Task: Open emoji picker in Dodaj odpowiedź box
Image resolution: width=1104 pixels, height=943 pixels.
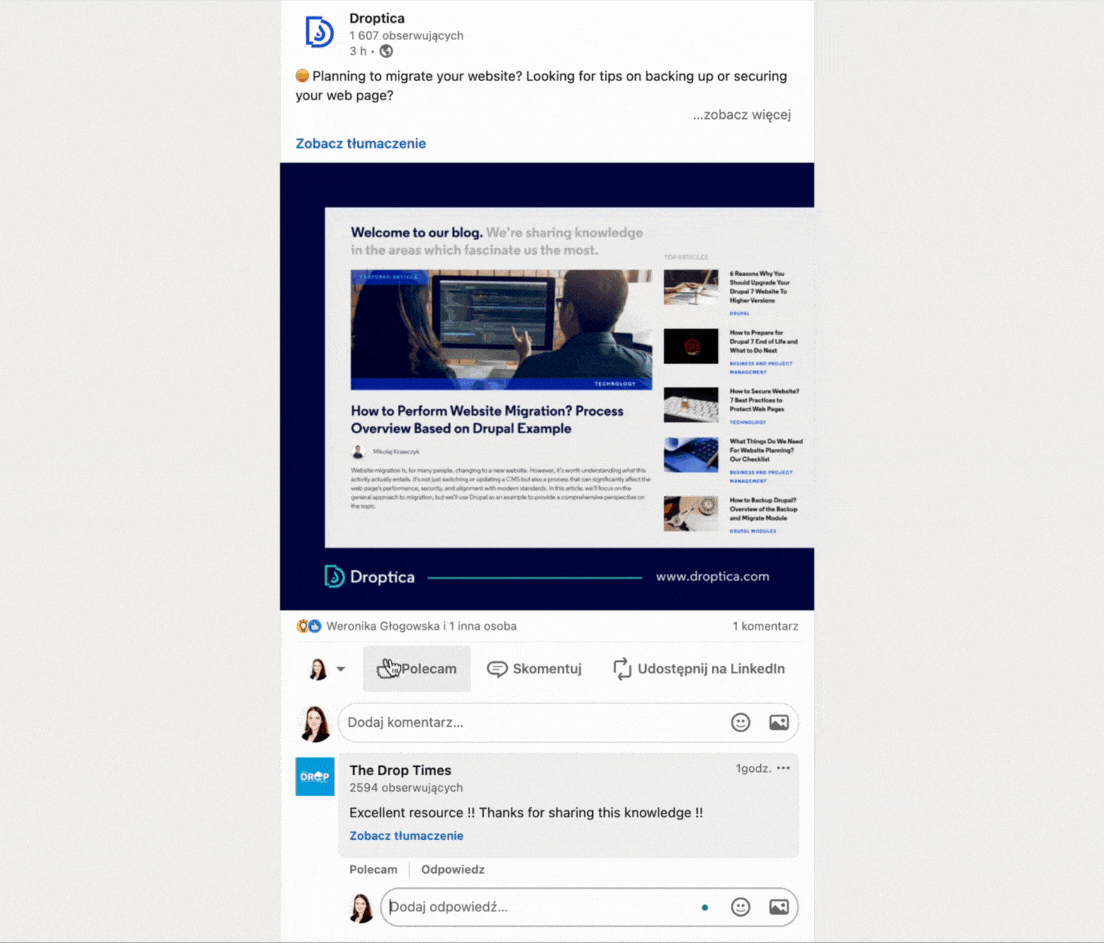Action: pyautogui.click(x=741, y=907)
